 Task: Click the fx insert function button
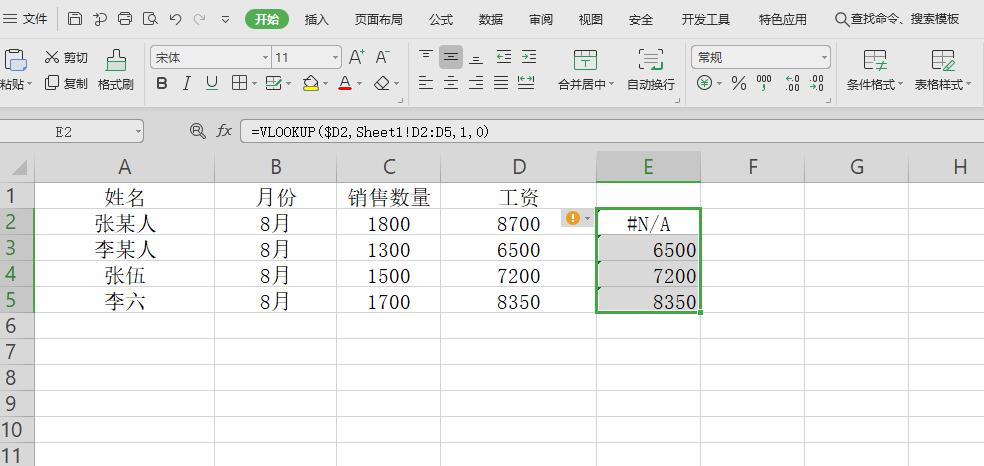click(x=224, y=131)
